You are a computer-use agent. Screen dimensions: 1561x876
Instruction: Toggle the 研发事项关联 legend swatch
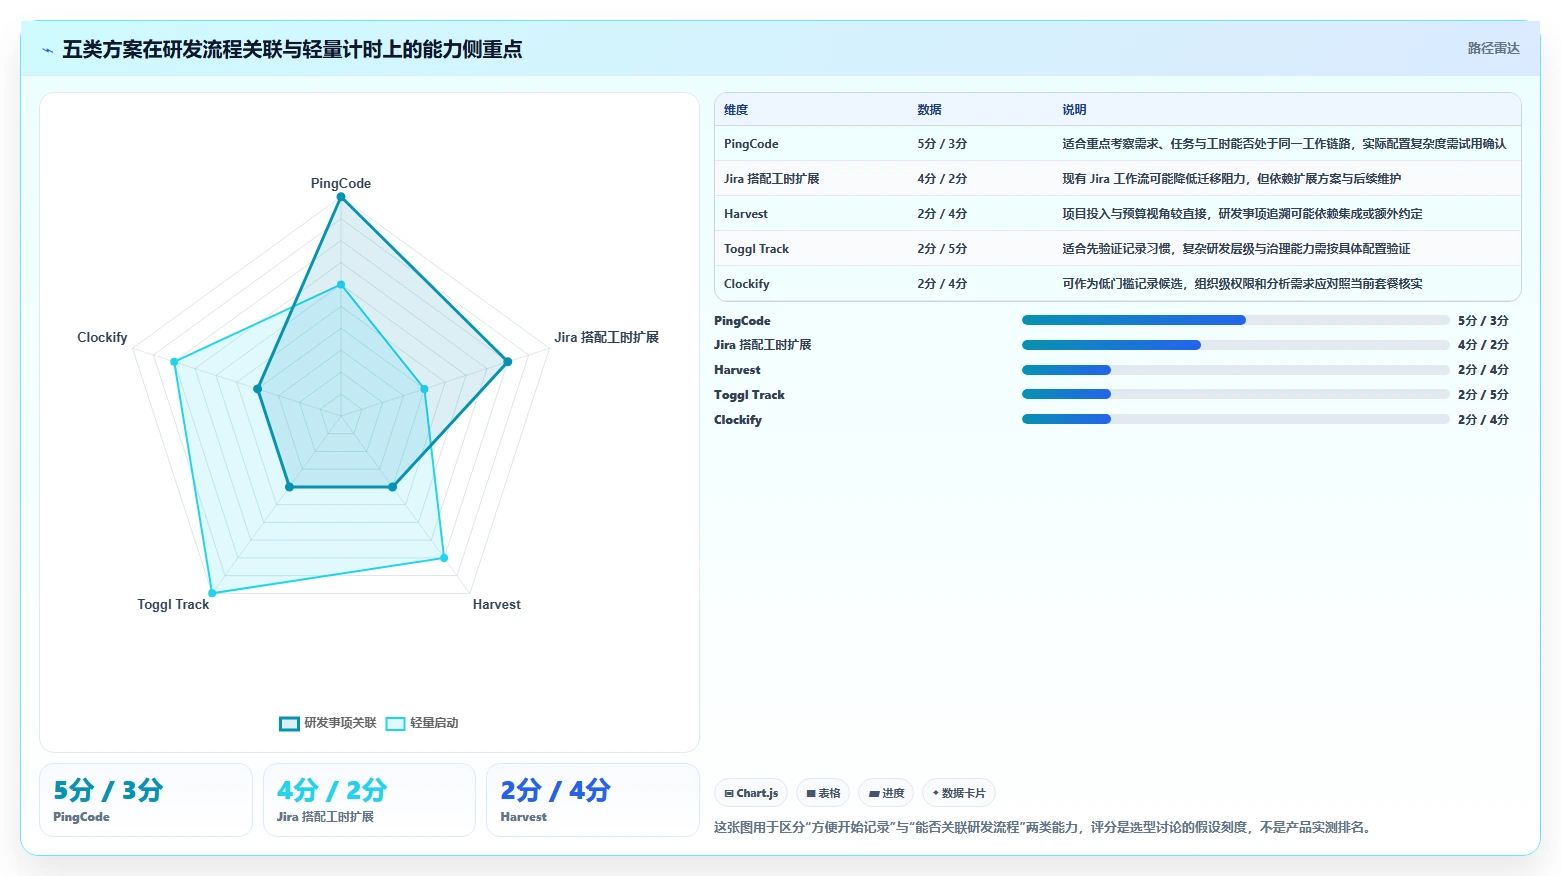(x=289, y=724)
